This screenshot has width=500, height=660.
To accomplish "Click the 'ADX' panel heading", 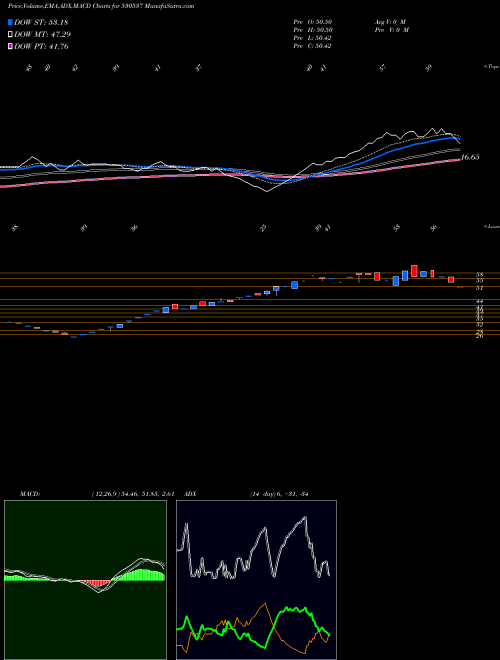I will click(190, 494).
